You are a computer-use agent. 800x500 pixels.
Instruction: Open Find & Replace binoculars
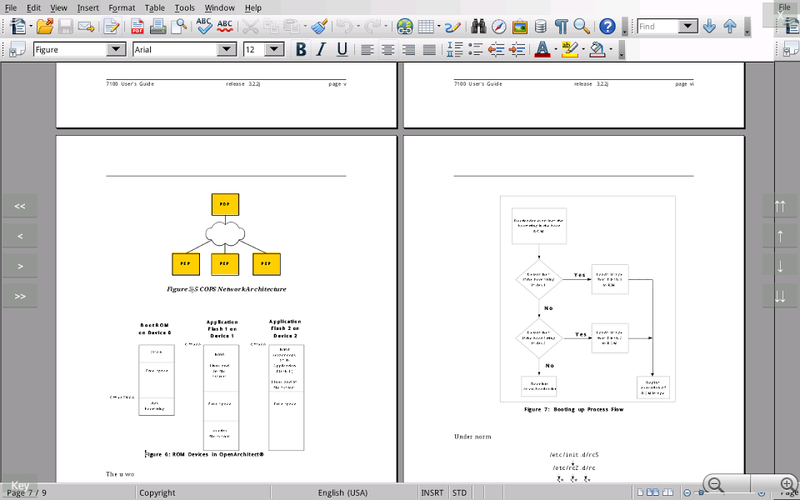(x=478, y=26)
